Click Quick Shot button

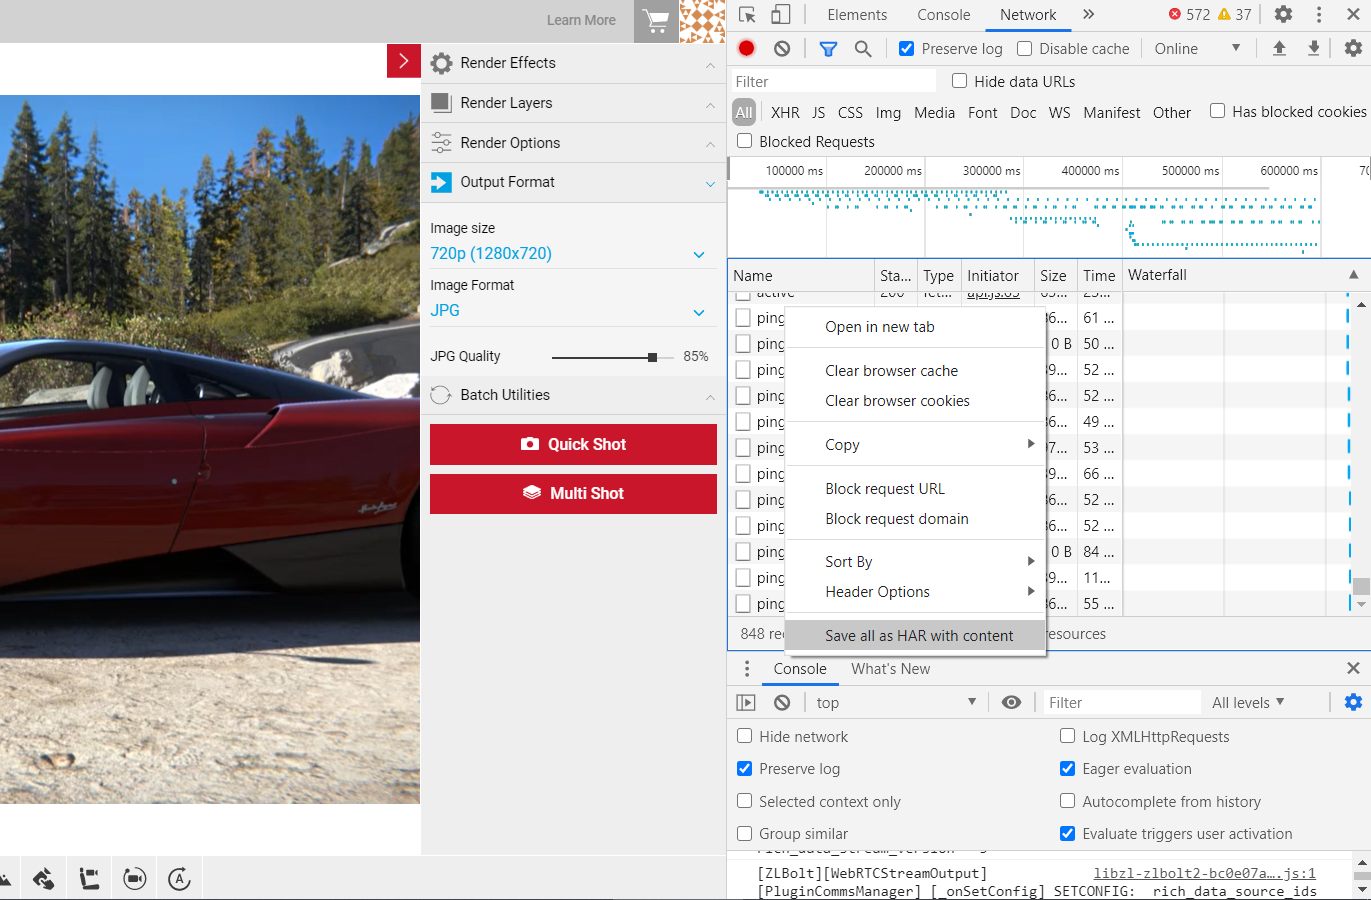tap(573, 445)
